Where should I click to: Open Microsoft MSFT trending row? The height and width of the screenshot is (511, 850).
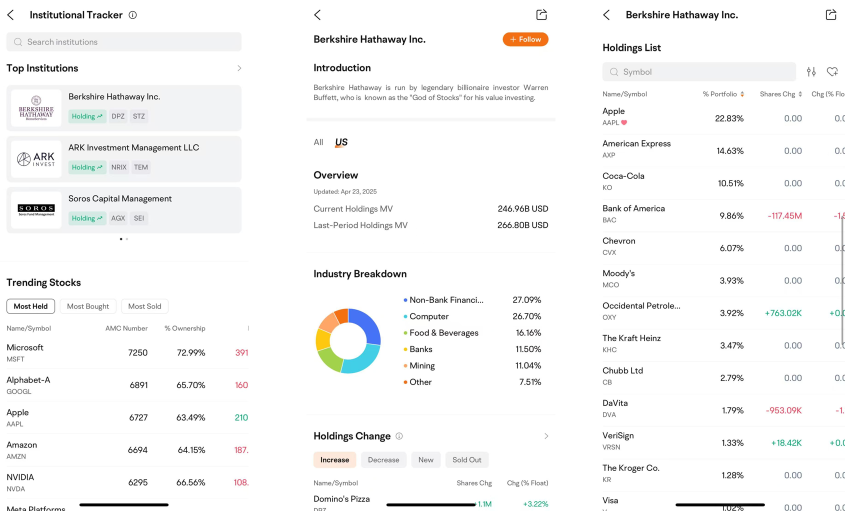pos(127,353)
